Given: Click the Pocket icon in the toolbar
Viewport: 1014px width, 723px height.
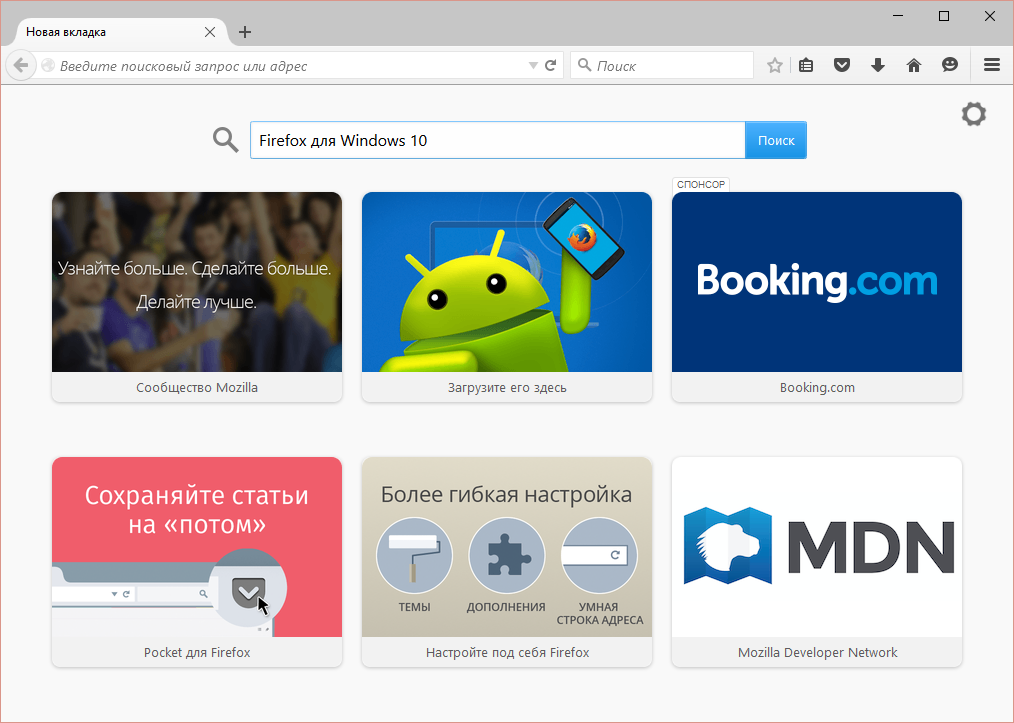Looking at the screenshot, I should [x=842, y=65].
